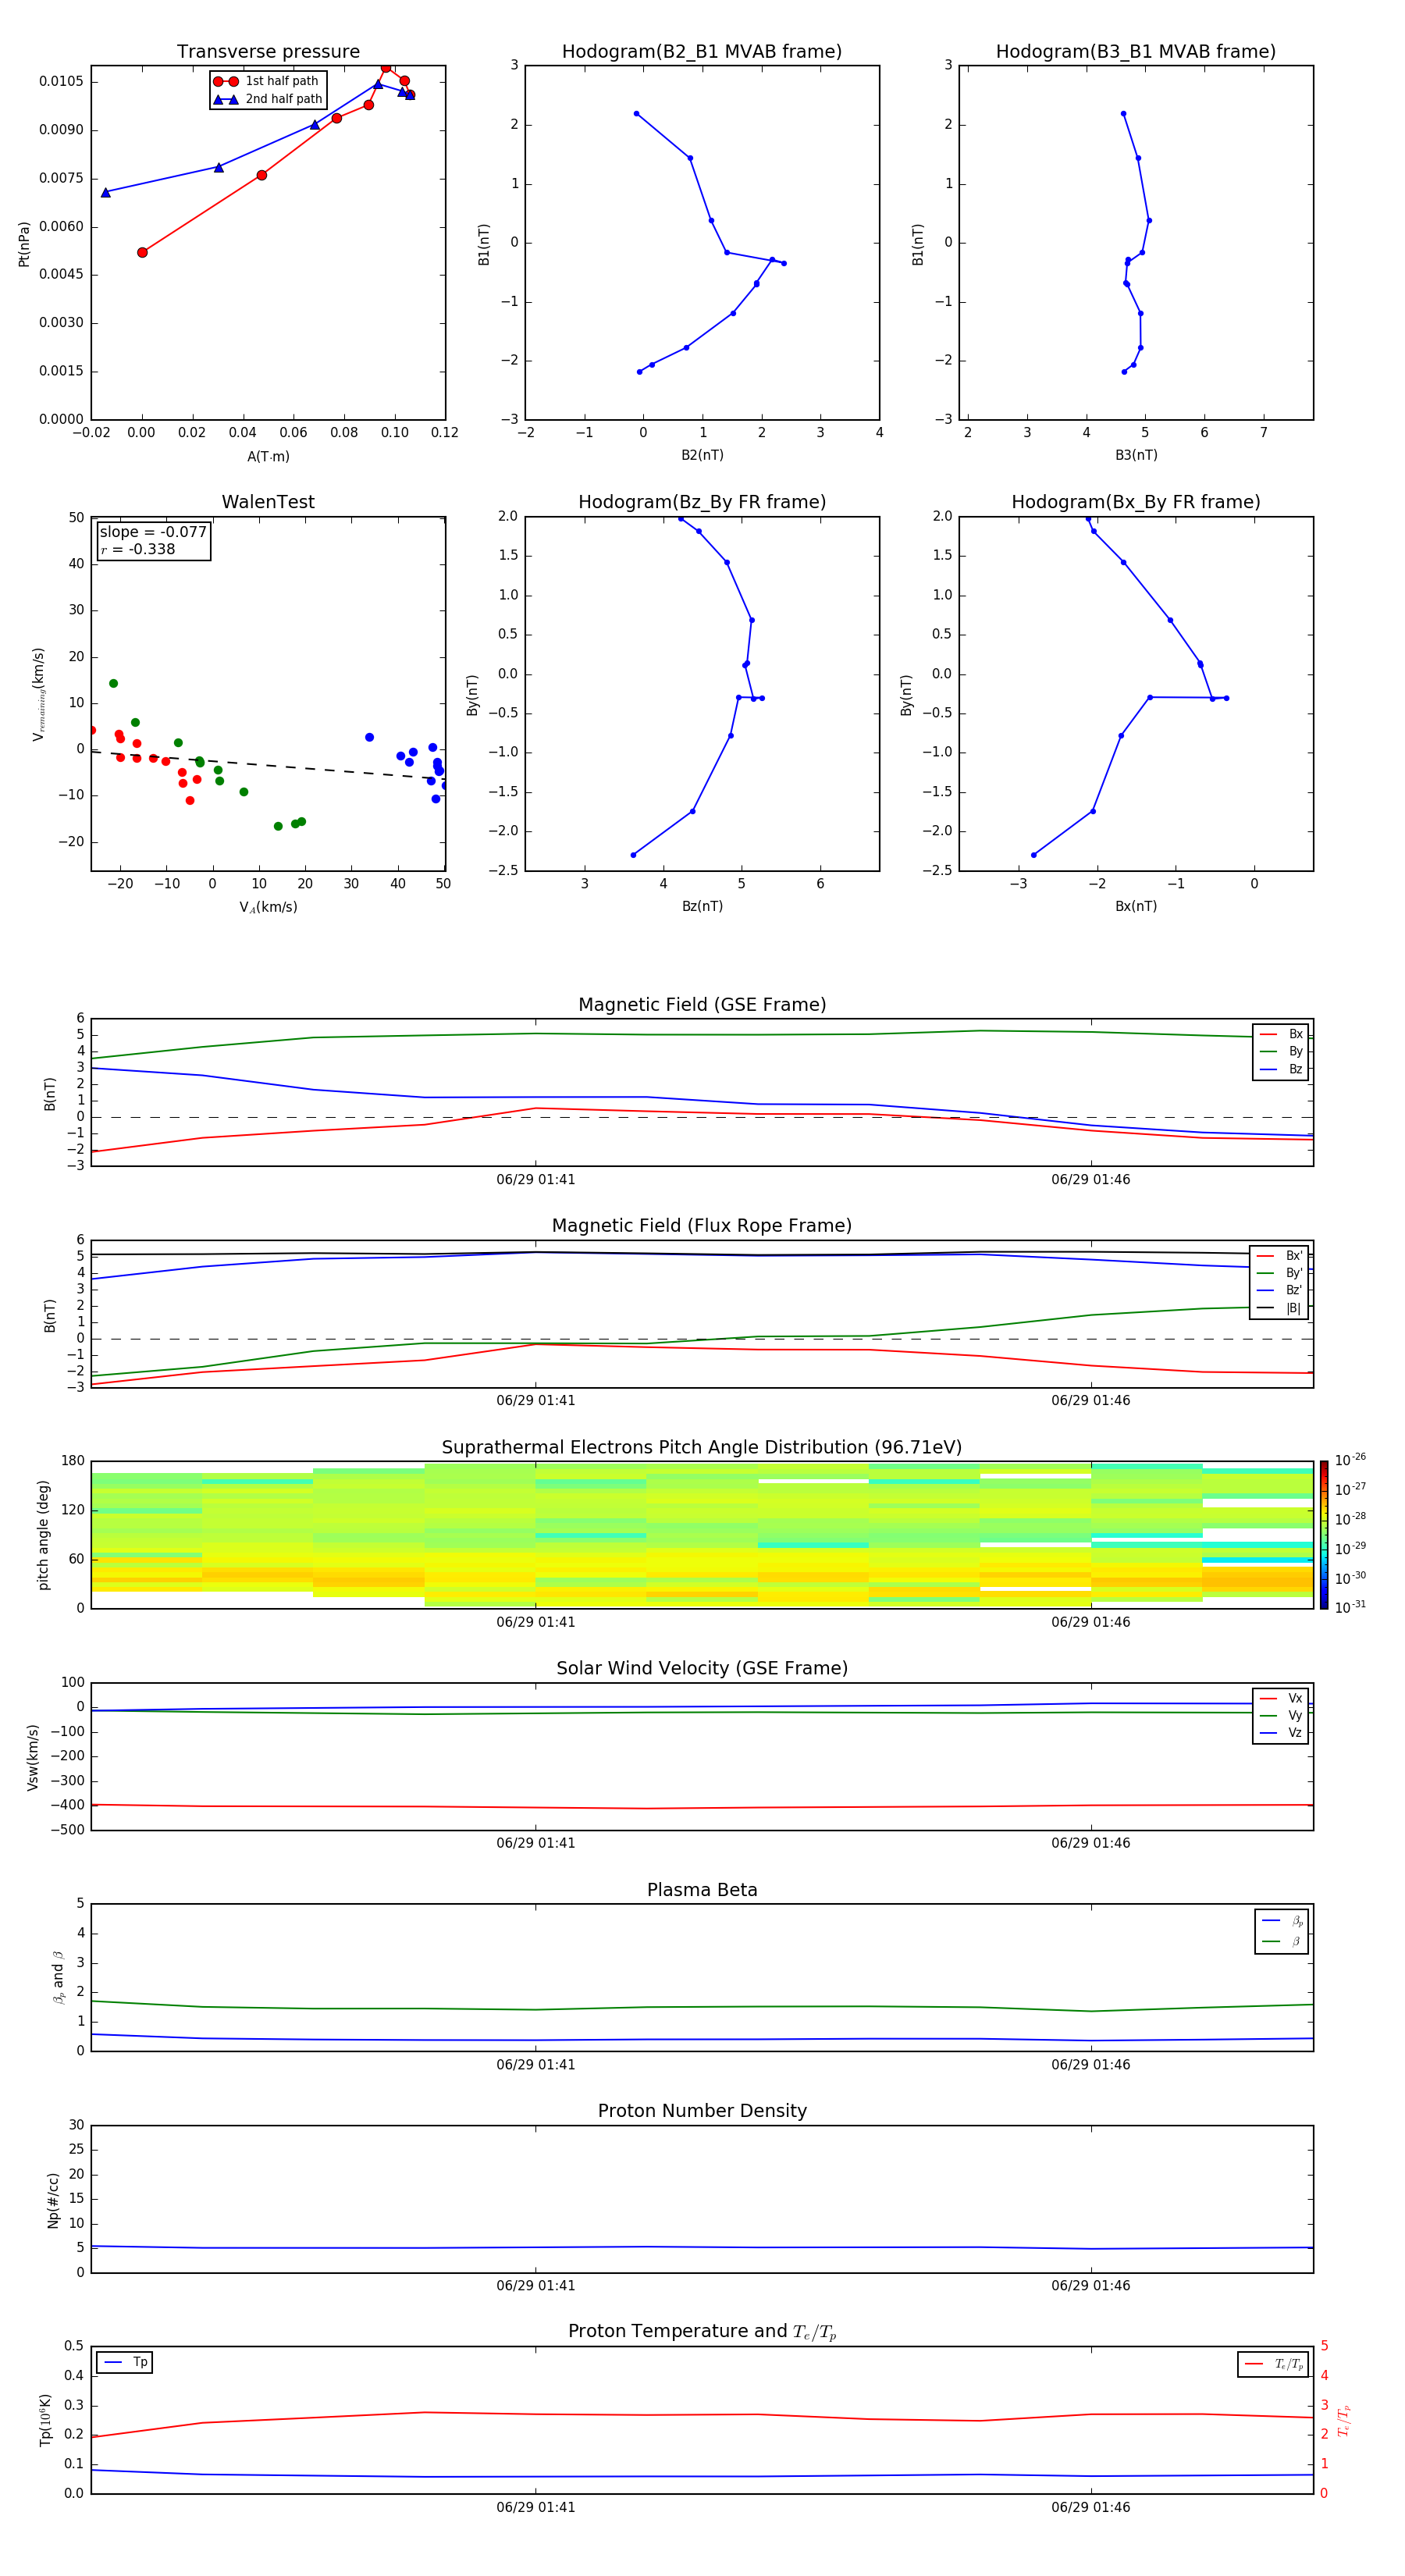
Task: Click the Suprathermal Electrons Pitch Angle Distribution title
Action: coord(702,1448)
